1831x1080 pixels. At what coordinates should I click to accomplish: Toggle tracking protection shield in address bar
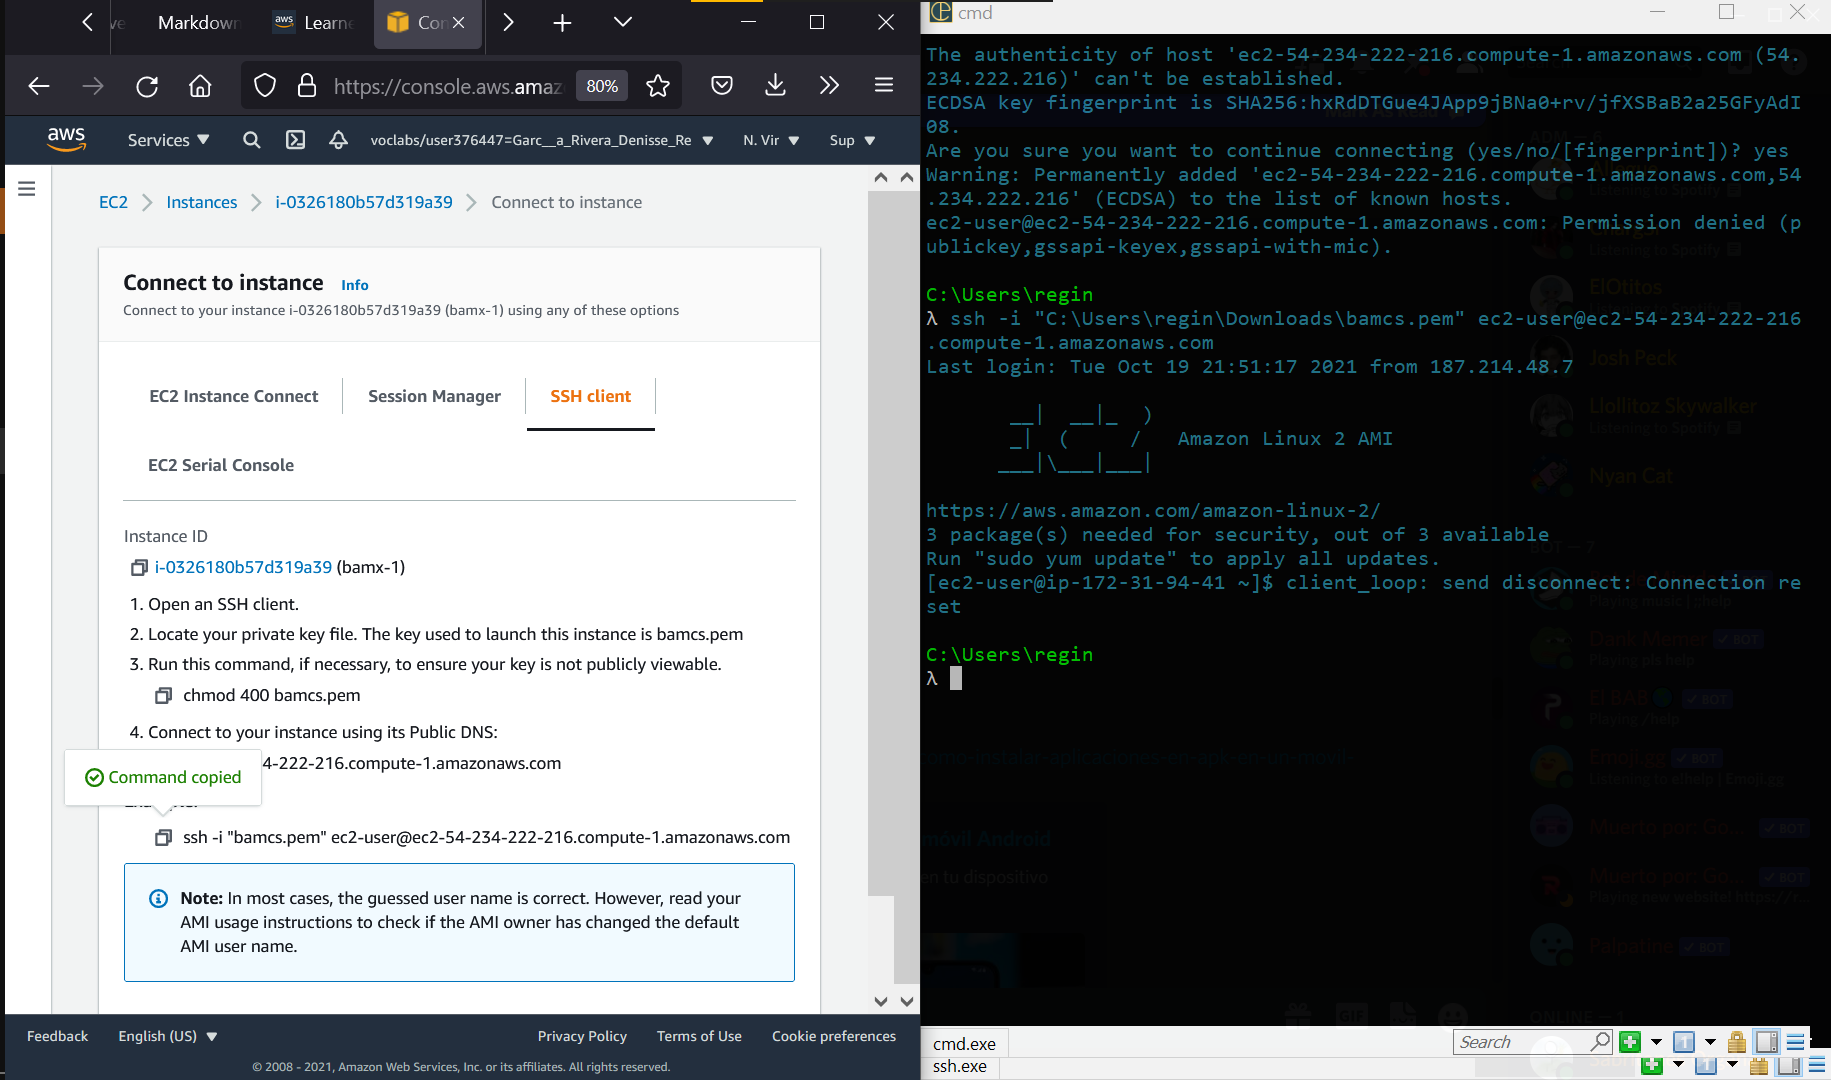click(265, 85)
